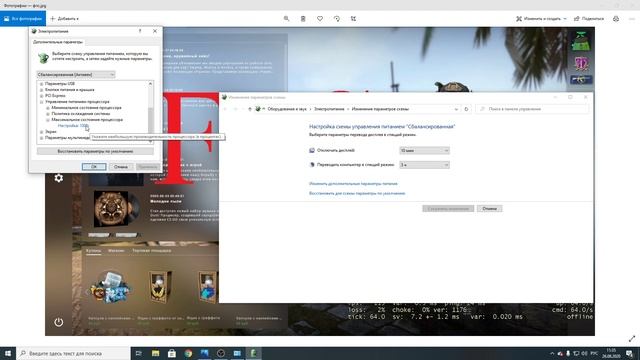The width and height of the screenshot is (640, 360).
Task: Click the 'Поделиться' share button
Action: [589, 19]
